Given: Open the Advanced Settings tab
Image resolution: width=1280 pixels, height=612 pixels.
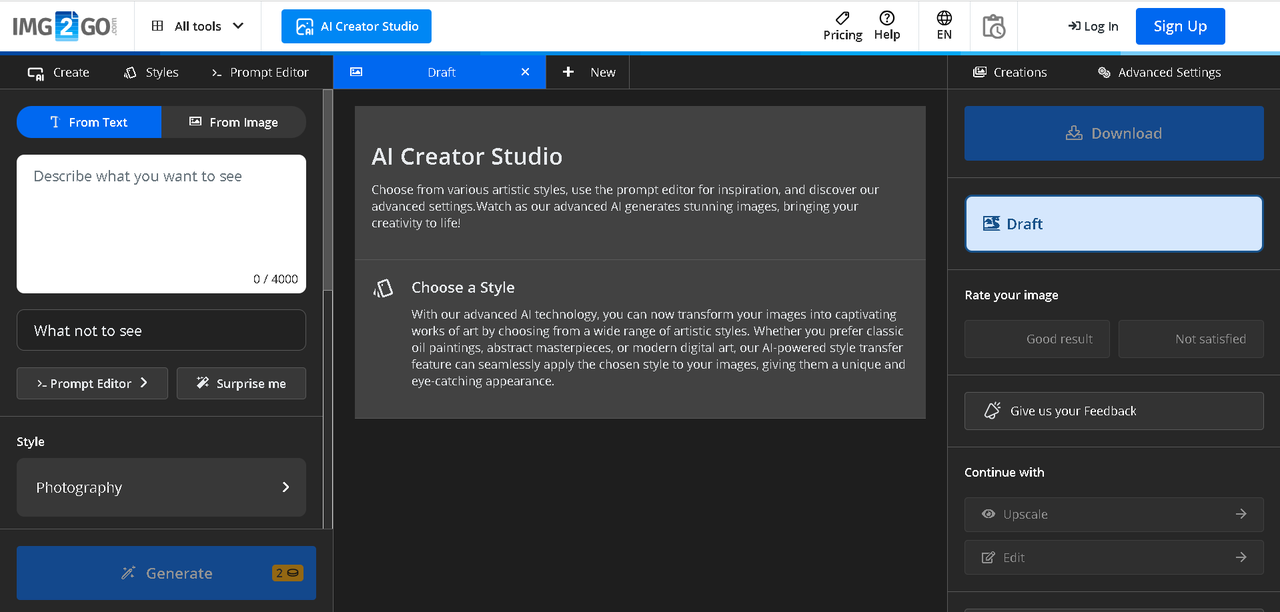Looking at the screenshot, I should [1159, 72].
